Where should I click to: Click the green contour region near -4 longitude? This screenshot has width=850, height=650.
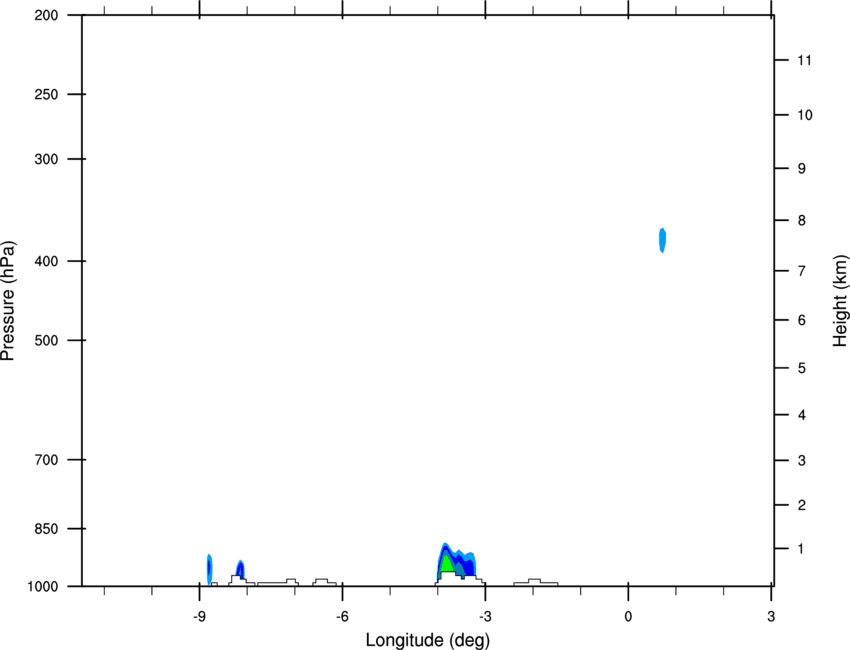click(x=447, y=563)
